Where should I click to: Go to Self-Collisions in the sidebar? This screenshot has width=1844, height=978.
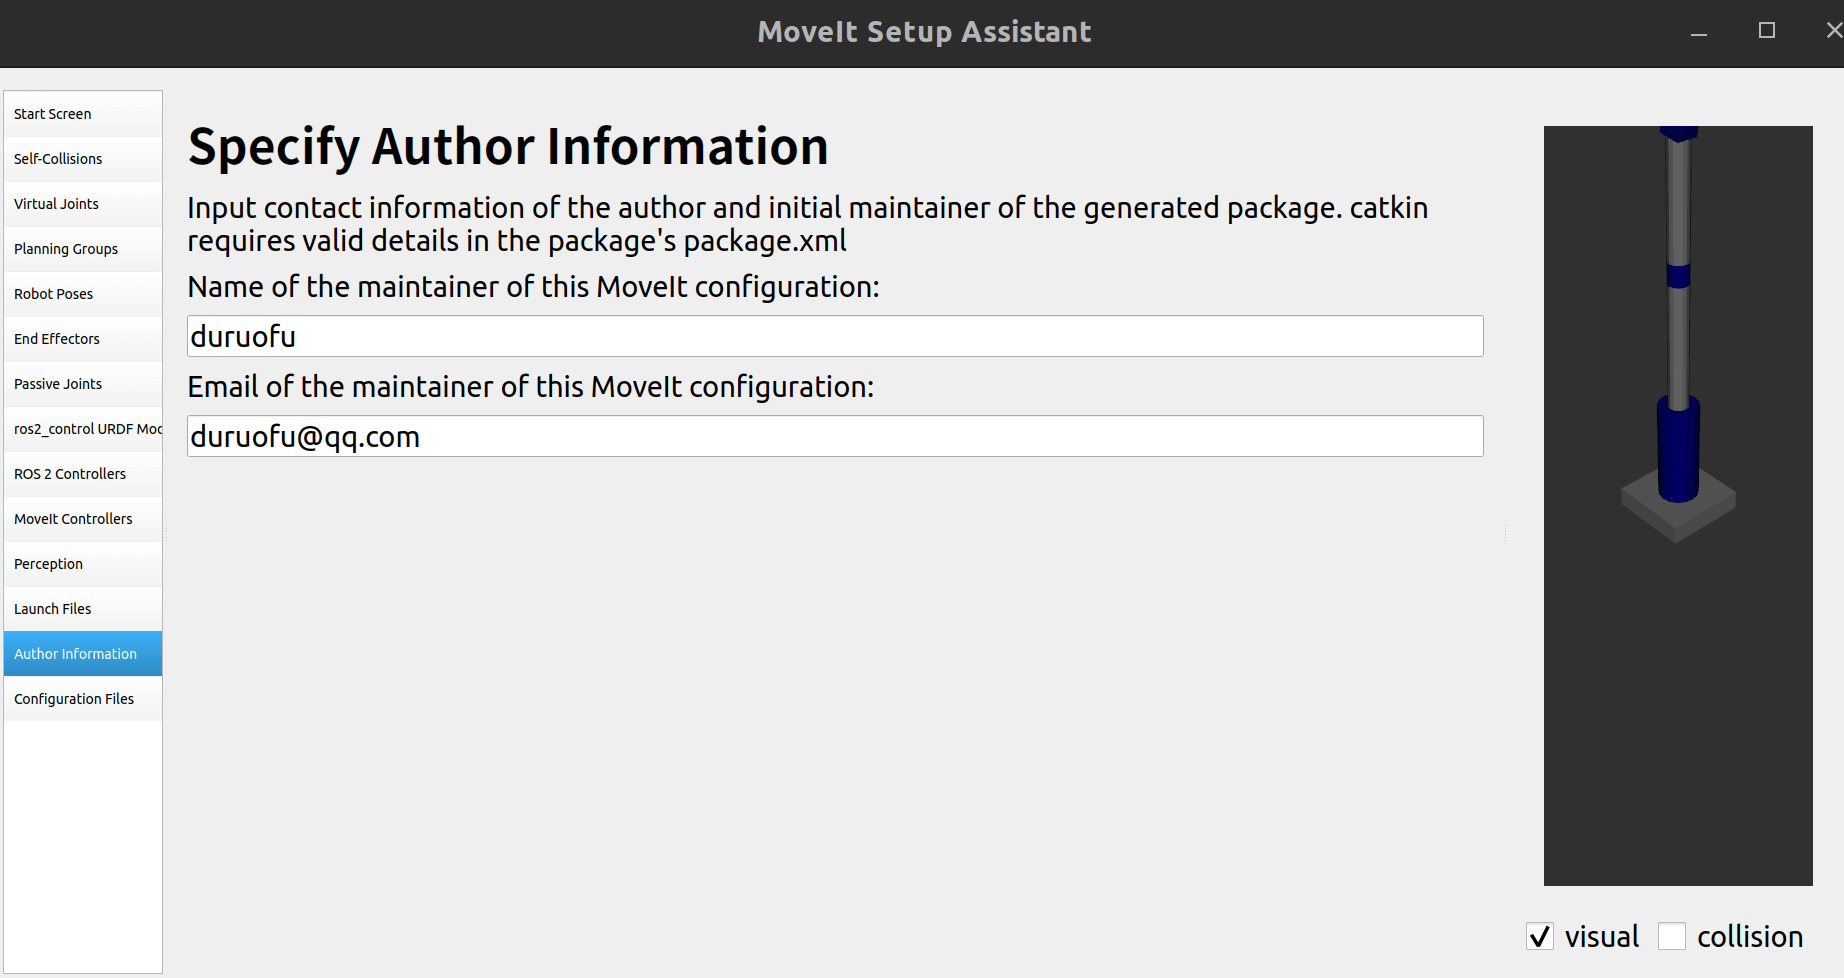coord(82,159)
